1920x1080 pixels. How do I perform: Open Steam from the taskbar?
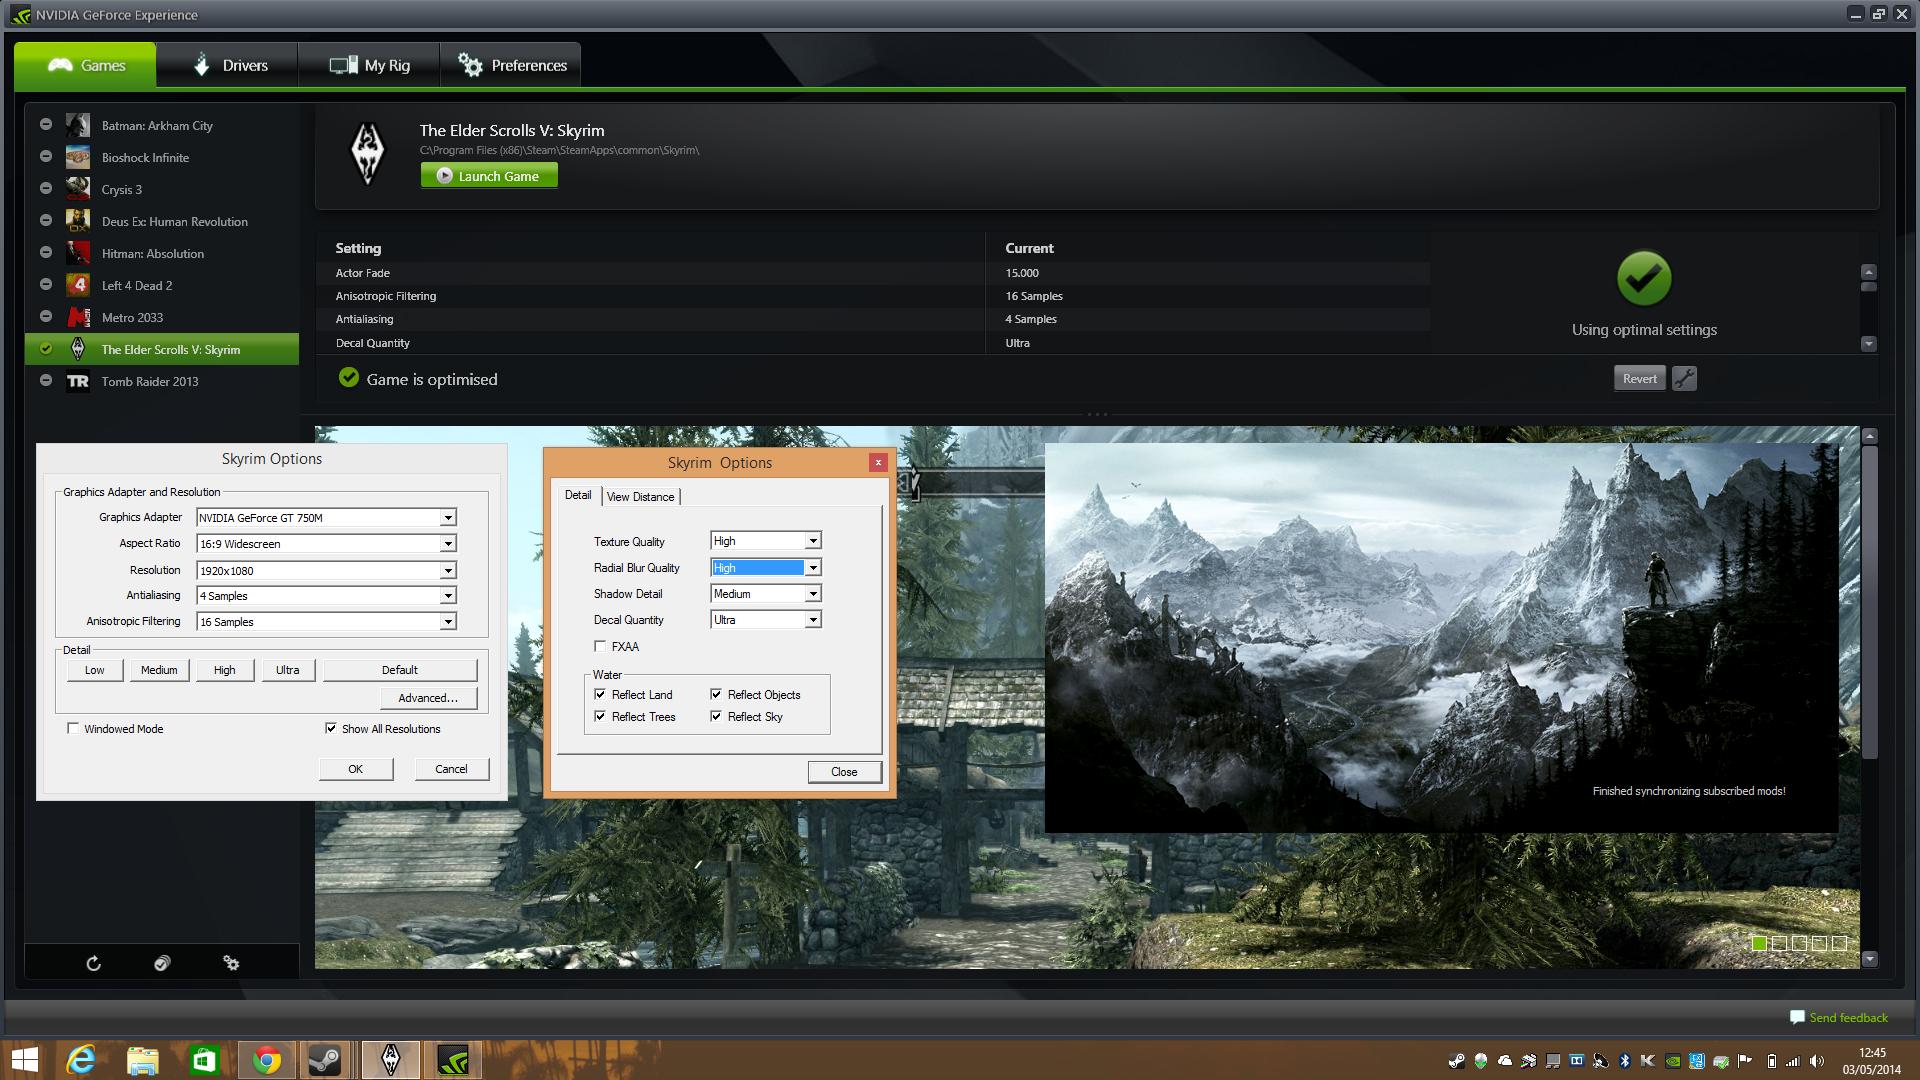pyautogui.click(x=326, y=1060)
